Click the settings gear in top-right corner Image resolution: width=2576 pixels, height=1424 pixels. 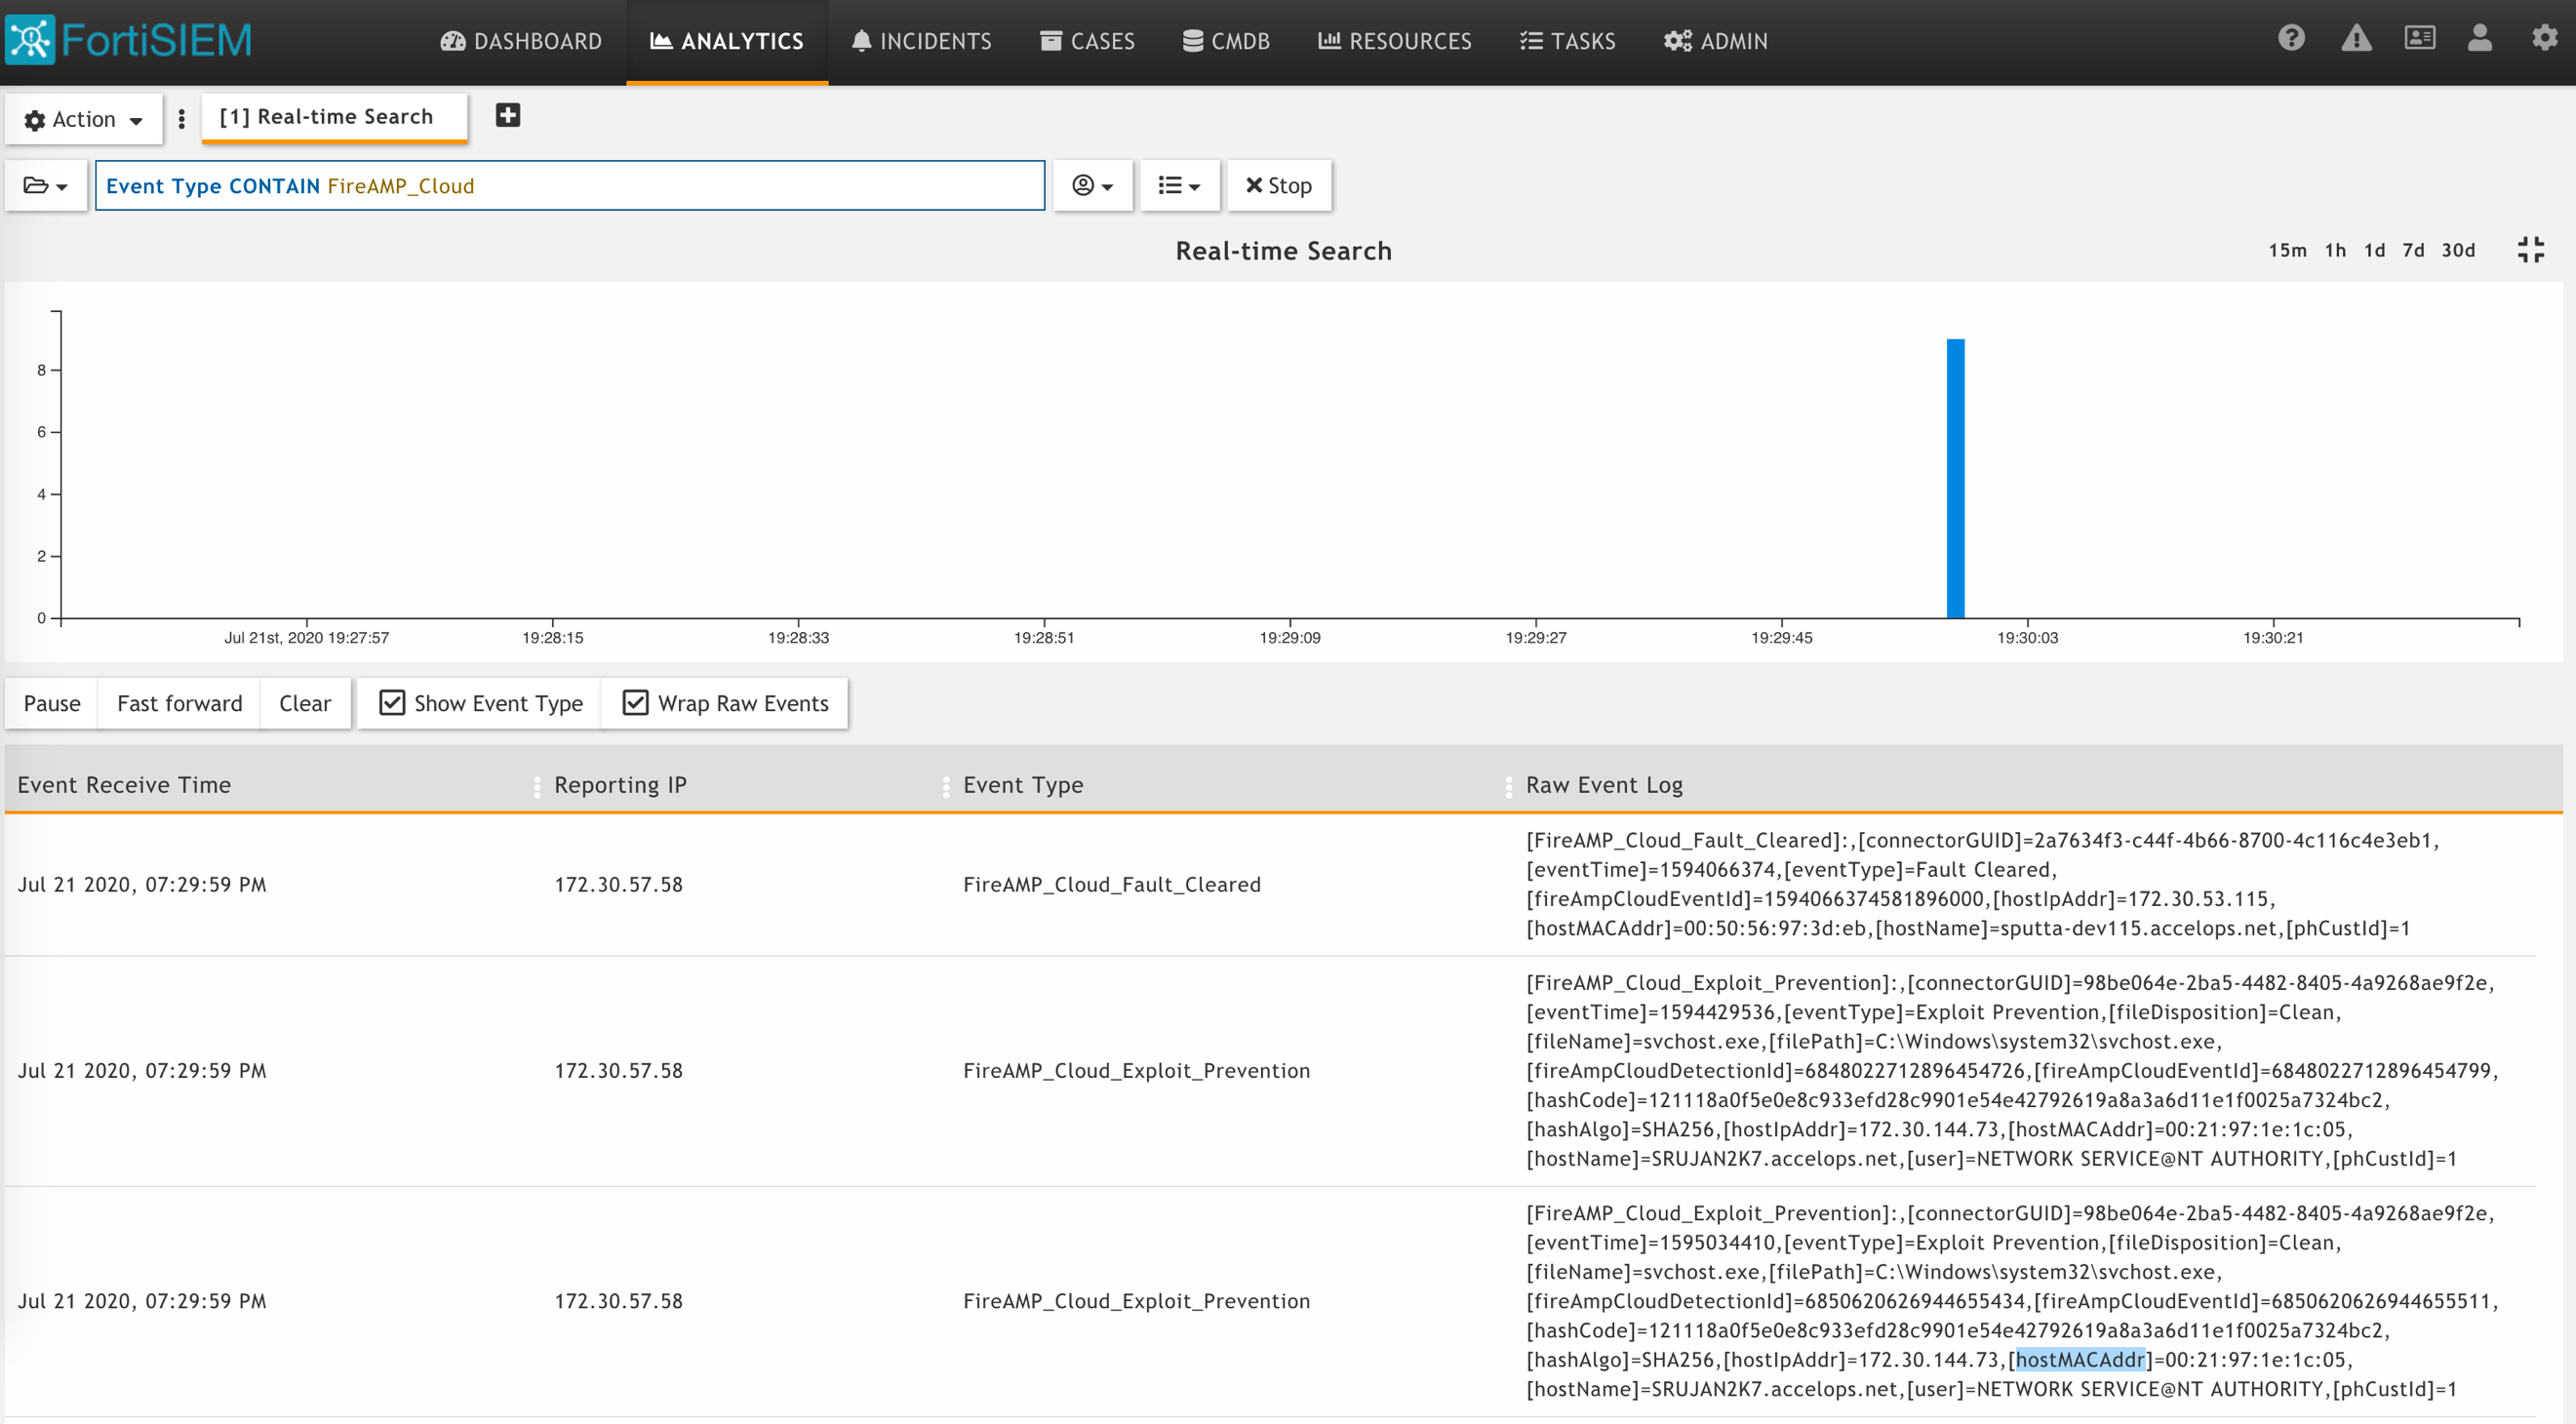(x=2544, y=38)
